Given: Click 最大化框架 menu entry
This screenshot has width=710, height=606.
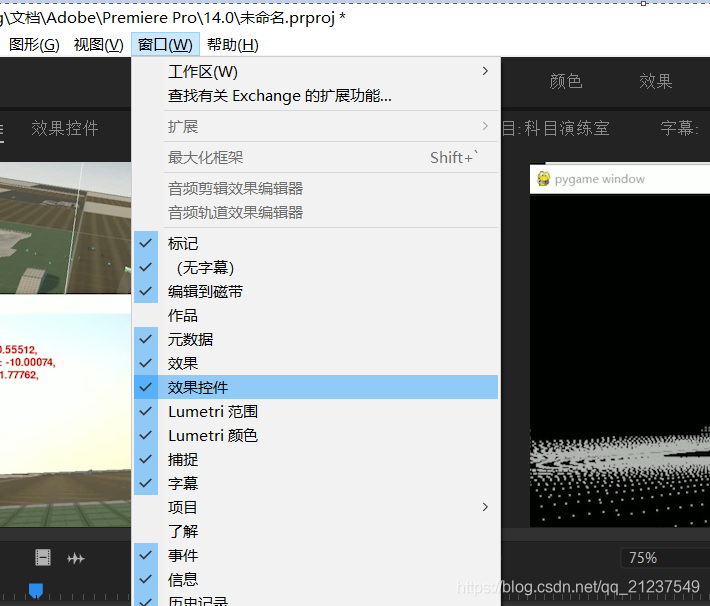Looking at the screenshot, I should coord(316,157).
